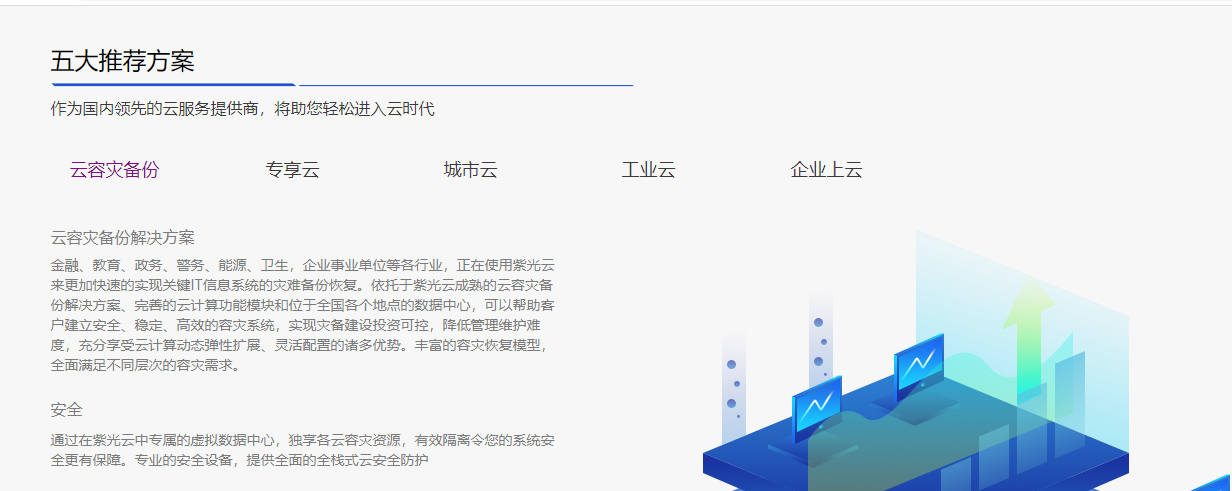Click the 安全 section heading

[67, 410]
